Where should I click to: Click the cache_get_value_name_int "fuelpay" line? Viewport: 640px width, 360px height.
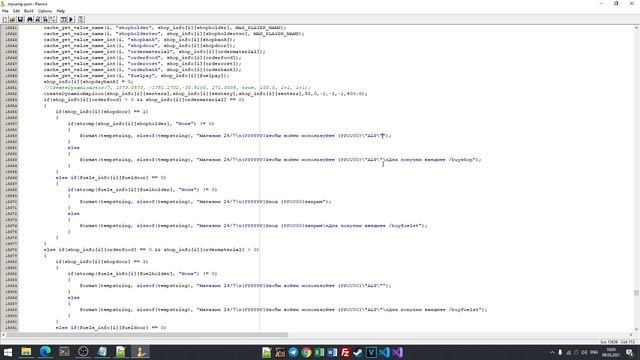point(136,76)
